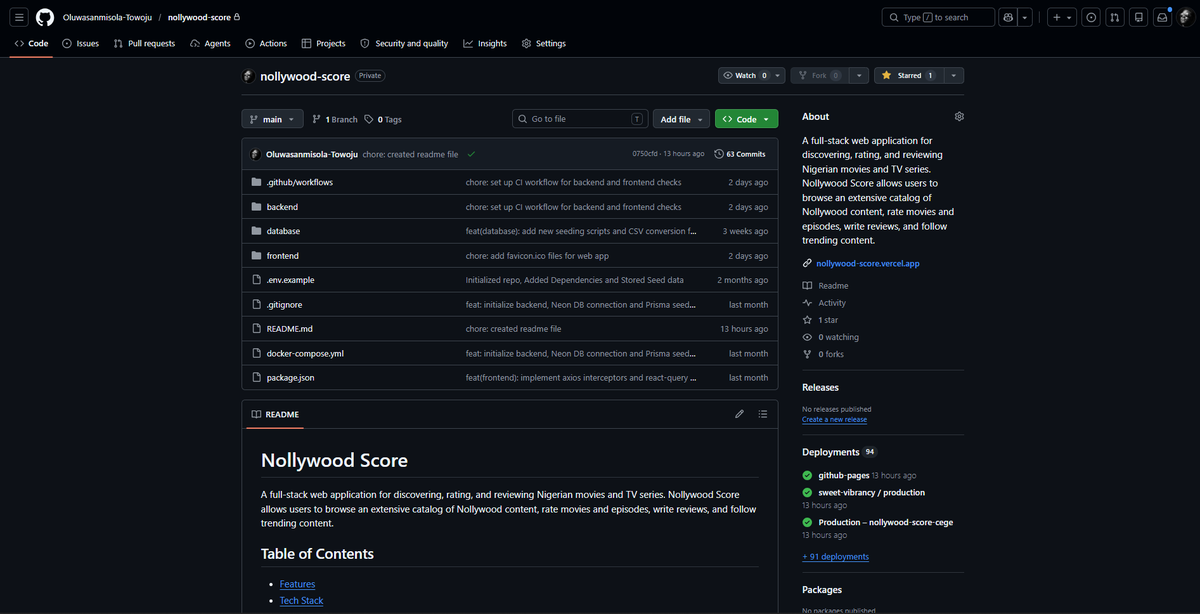
Task: Click commit hash 0750cfd
Action: pos(646,154)
